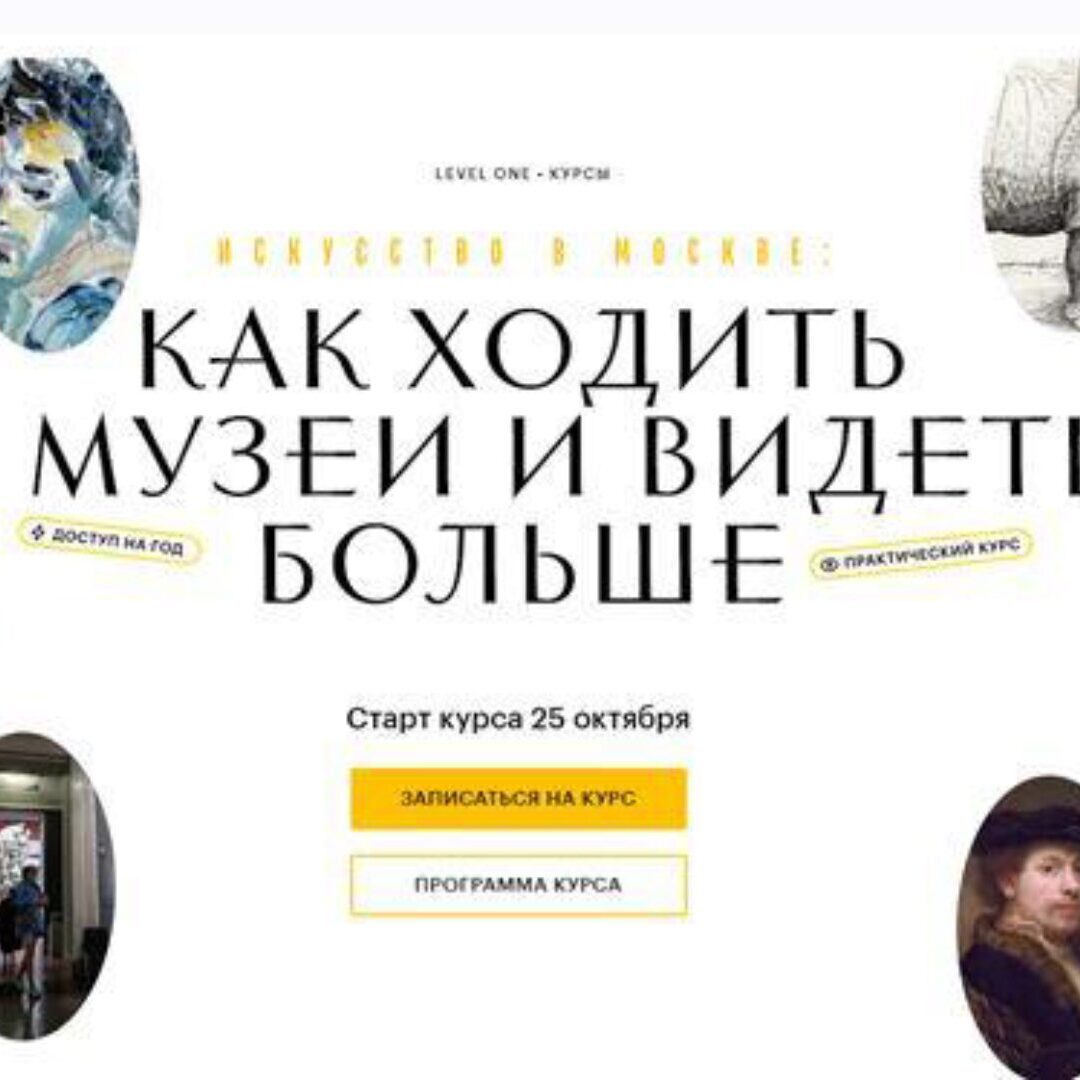Viewport: 1080px width, 1080px height.
Task: Open «Программа курса» outlined button
Action: coord(518,885)
